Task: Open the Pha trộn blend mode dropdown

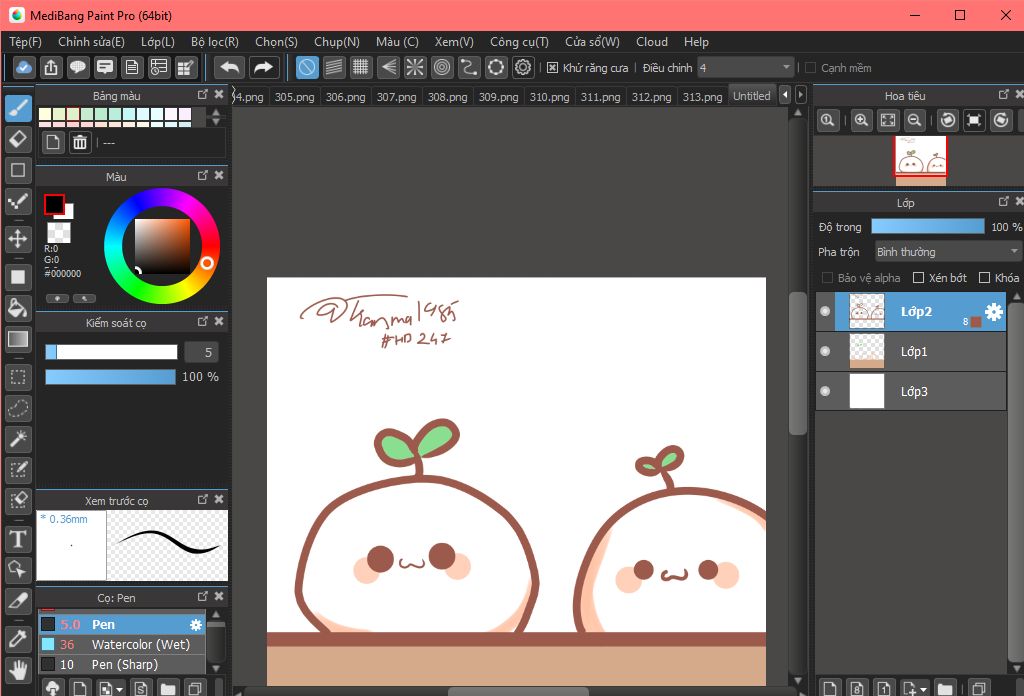Action: (947, 252)
